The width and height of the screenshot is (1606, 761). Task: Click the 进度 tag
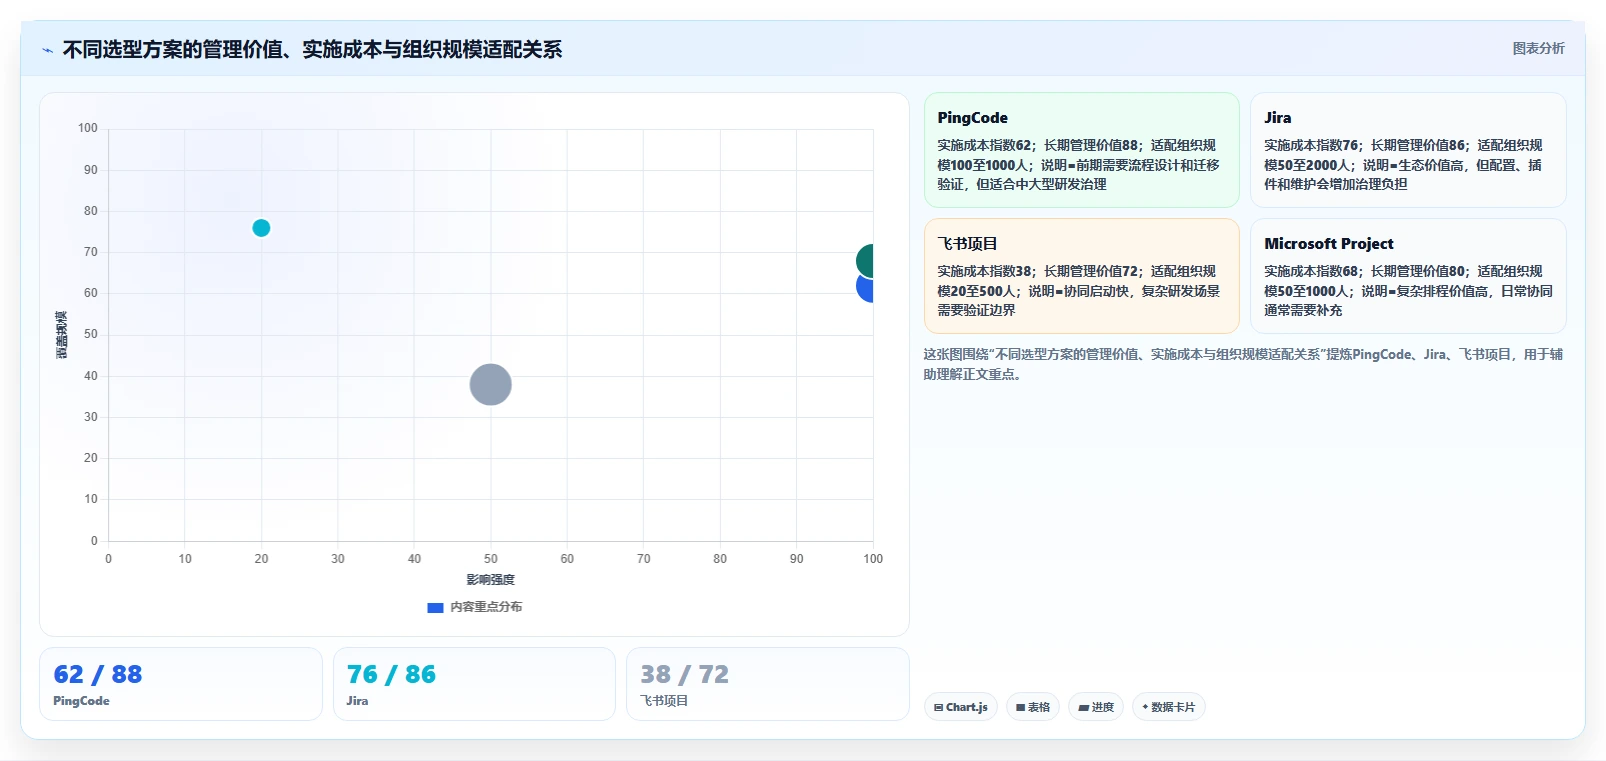(x=1096, y=707)
